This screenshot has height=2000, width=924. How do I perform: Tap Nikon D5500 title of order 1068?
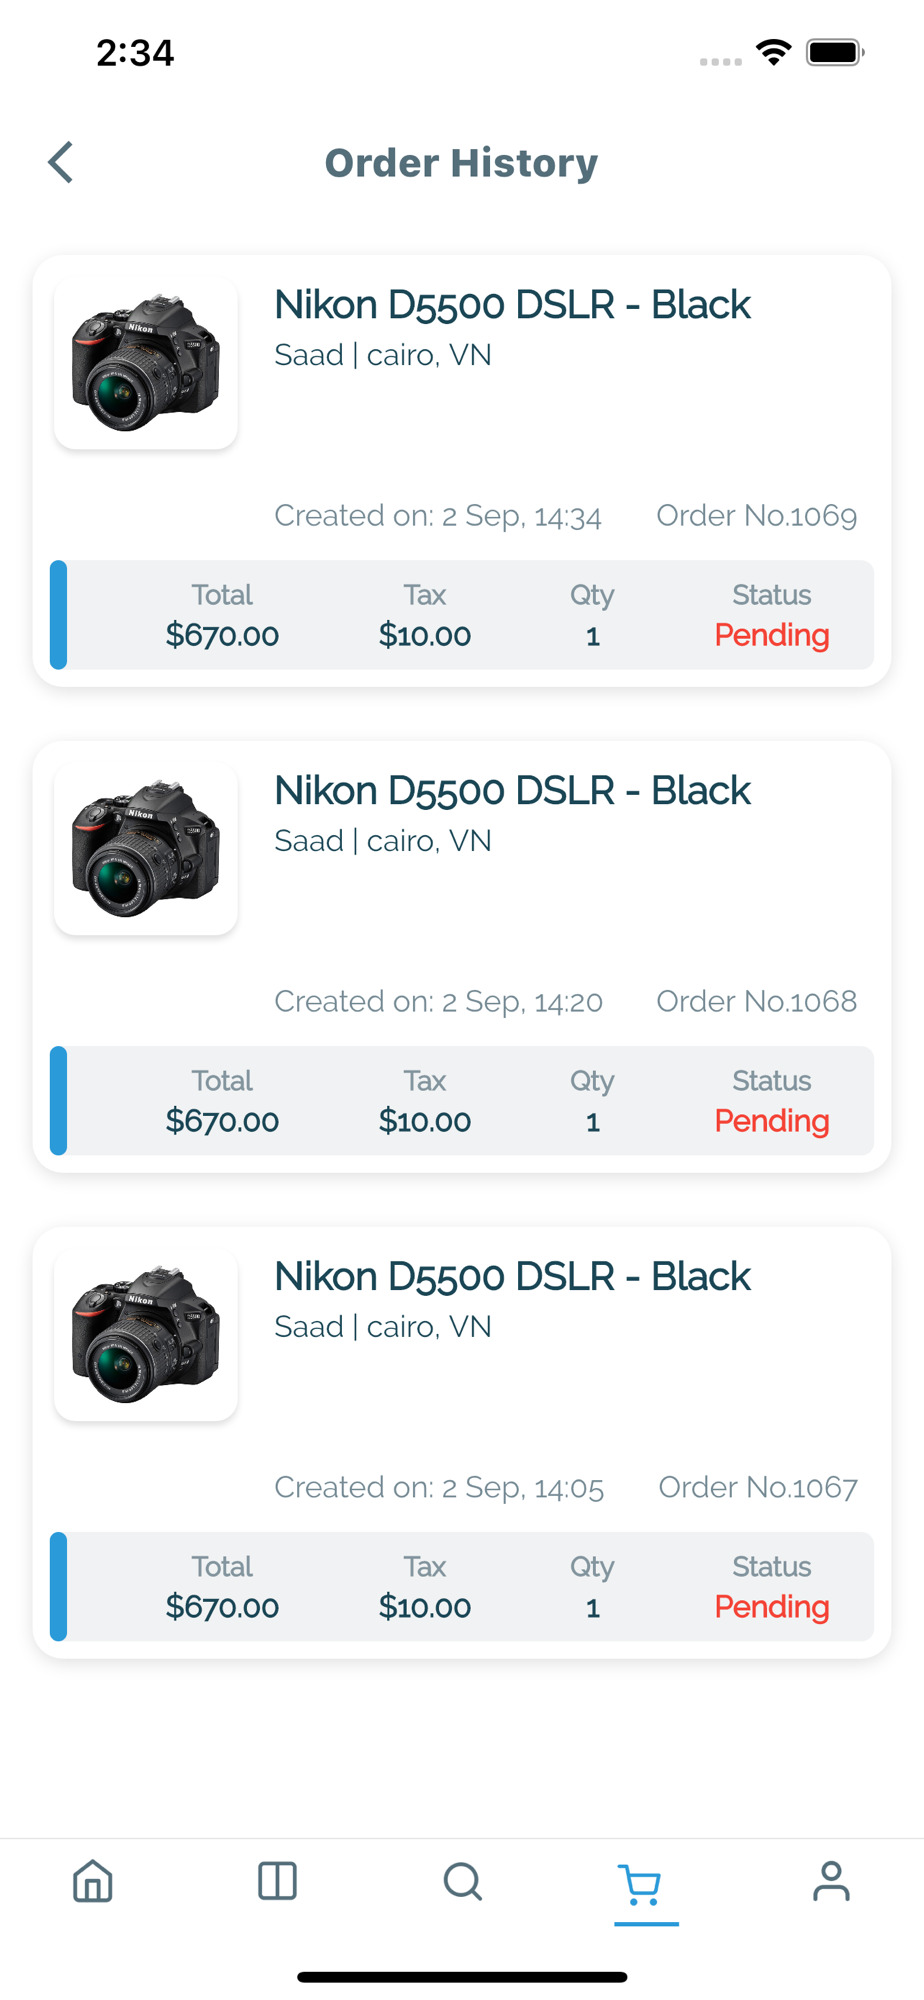click(x=512, y=791)
